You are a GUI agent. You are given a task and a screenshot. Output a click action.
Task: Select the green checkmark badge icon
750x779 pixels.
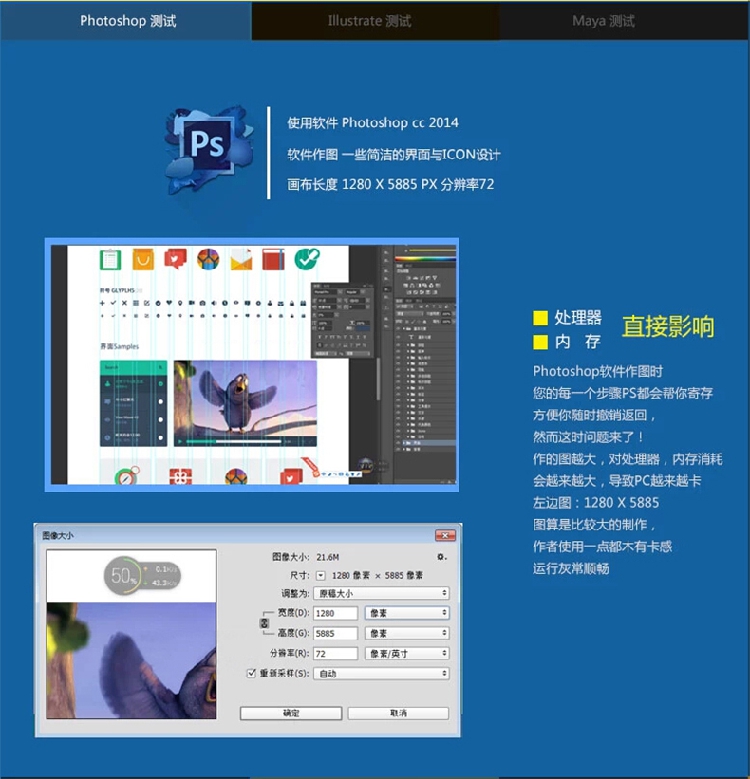click(x=306, y=259)
